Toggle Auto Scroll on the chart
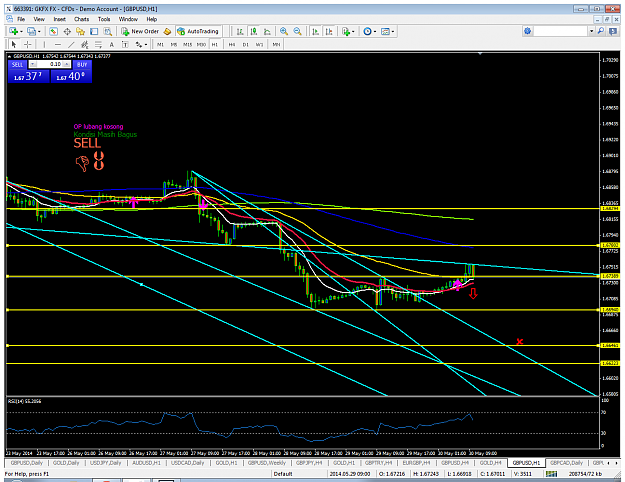Viewport: 625px width, 482px height. 315,31
